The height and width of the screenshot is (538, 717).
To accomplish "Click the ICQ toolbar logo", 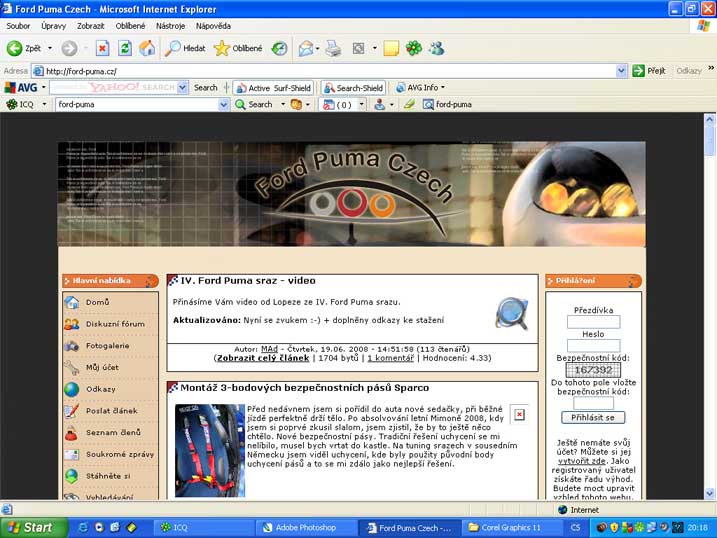I will [x=20, y=104].
